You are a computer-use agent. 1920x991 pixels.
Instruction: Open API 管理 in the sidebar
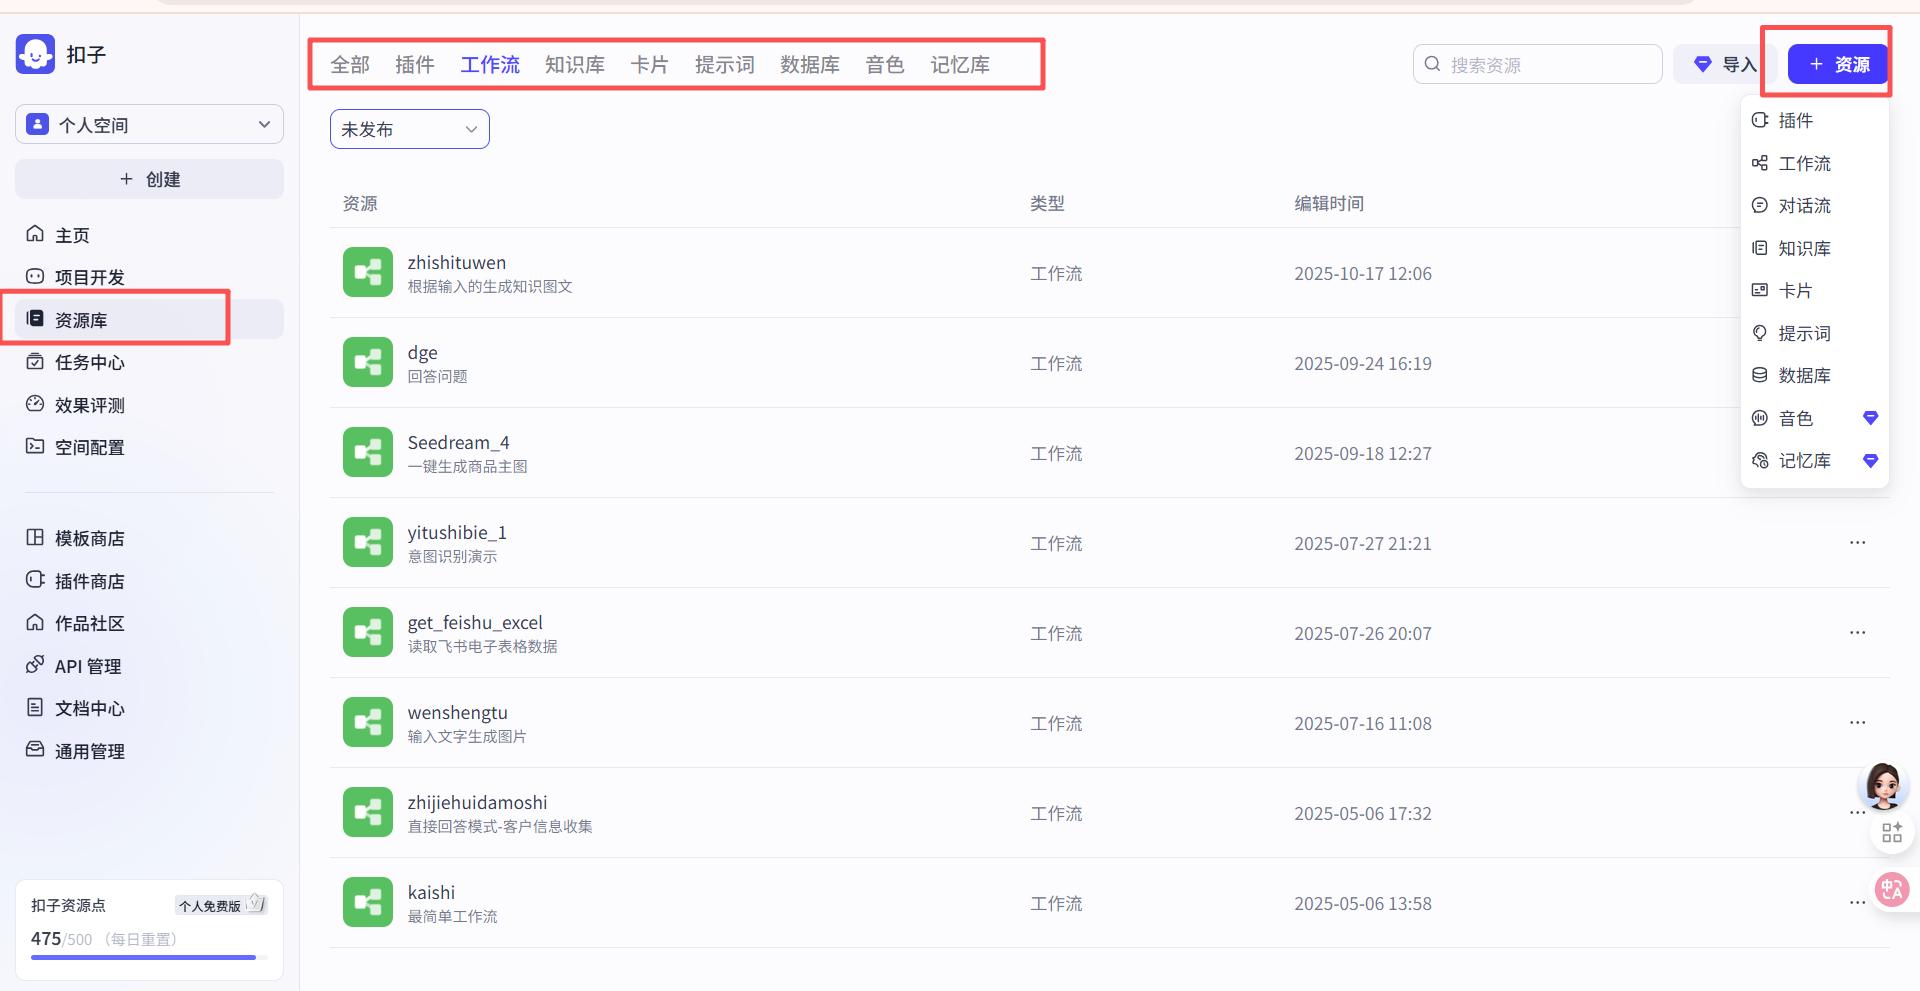point(35,665)
